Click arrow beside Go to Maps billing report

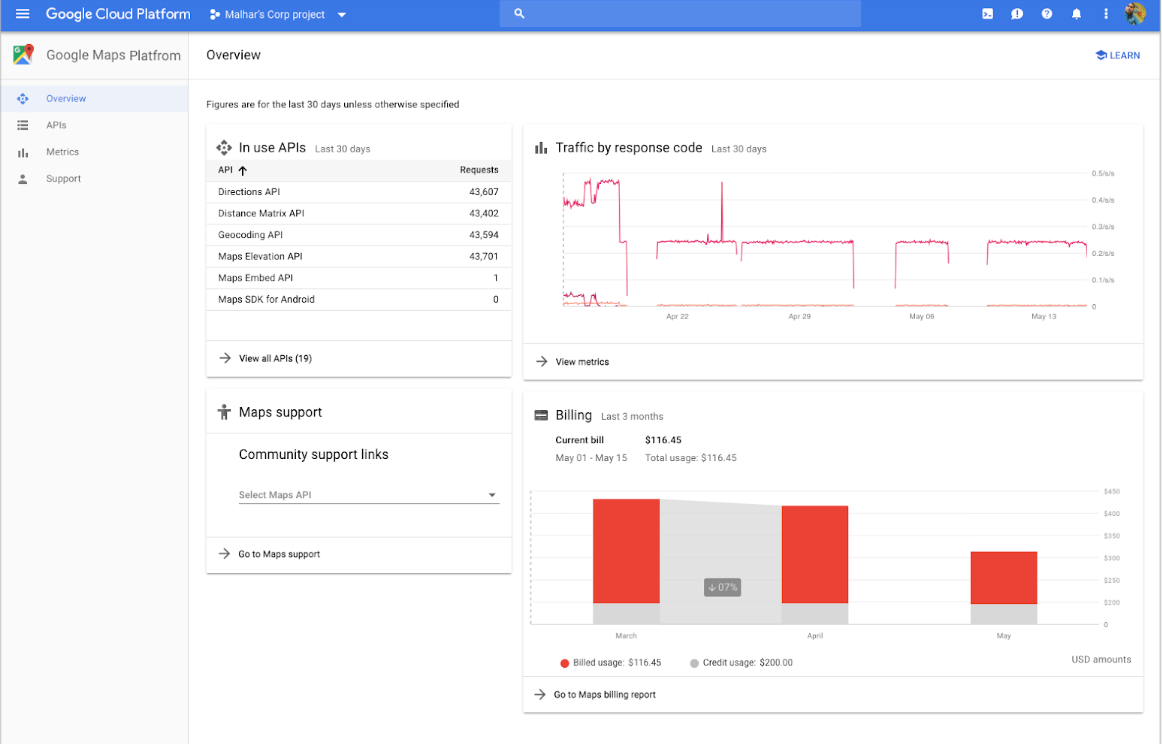click(540, 694)
